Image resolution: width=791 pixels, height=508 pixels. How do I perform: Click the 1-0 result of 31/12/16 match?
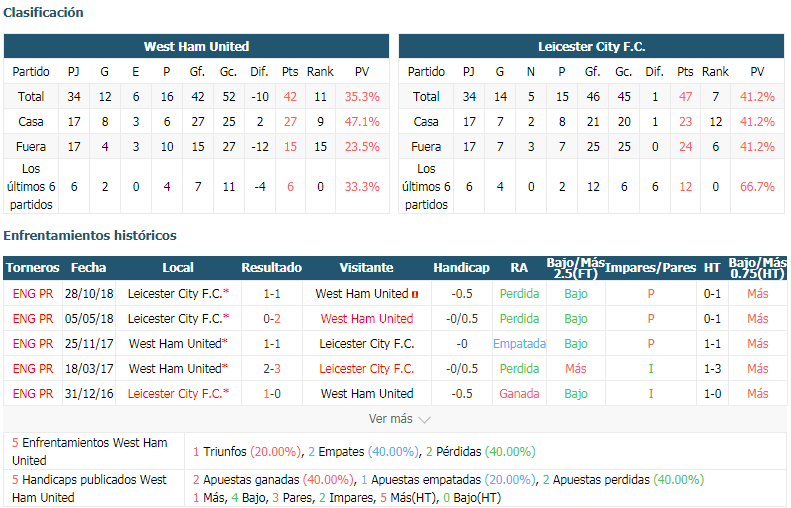[x=271, y=393]
